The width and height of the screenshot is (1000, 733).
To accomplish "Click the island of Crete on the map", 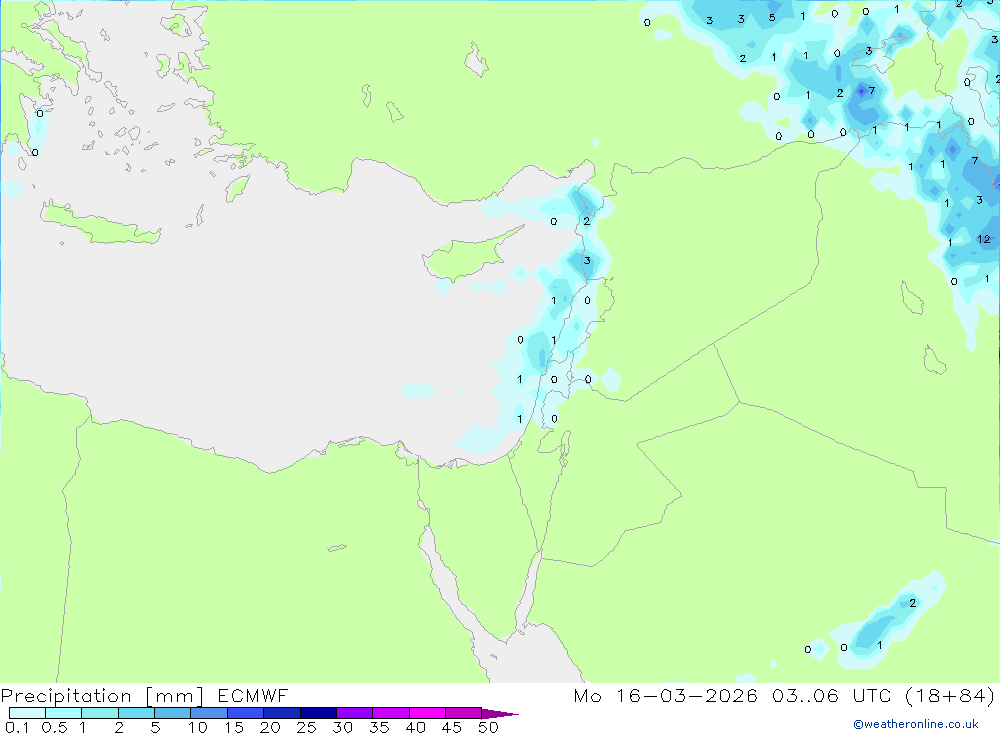I will click(101, 223).
